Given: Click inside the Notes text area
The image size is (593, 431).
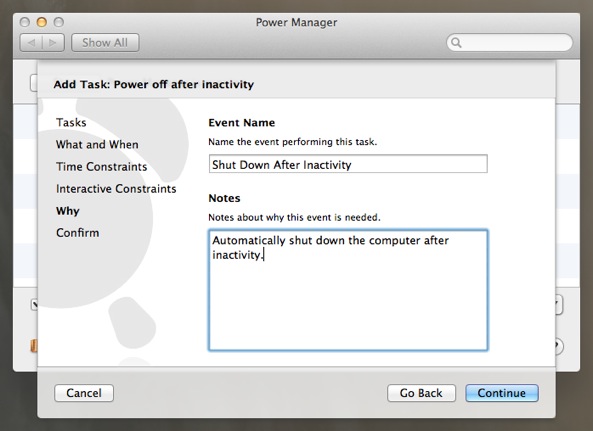Looking at the screenshot, I should [x=348, y=290].
